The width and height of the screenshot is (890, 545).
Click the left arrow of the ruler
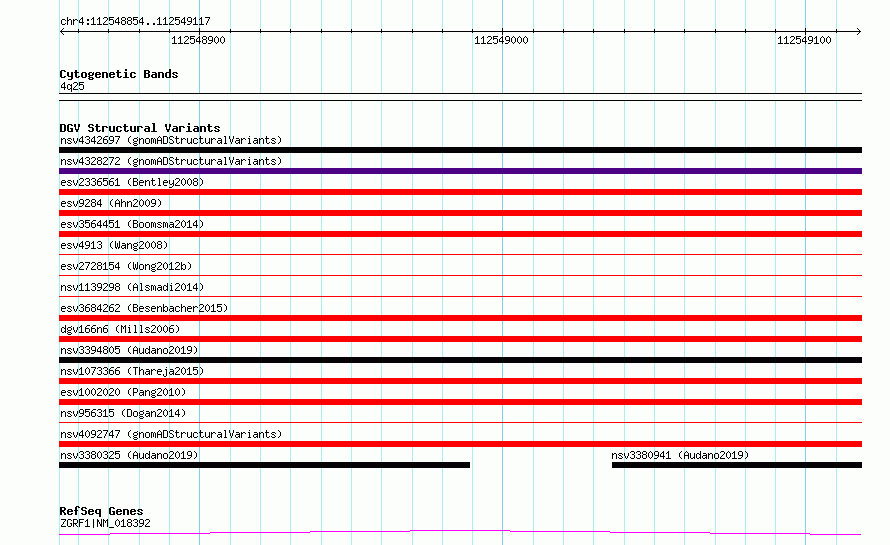62,31
